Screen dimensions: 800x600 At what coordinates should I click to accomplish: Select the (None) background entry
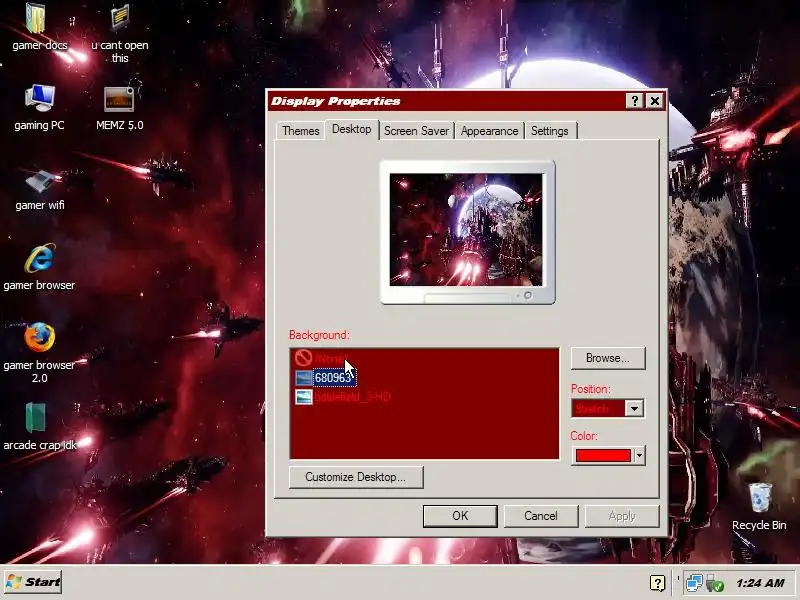331,358
